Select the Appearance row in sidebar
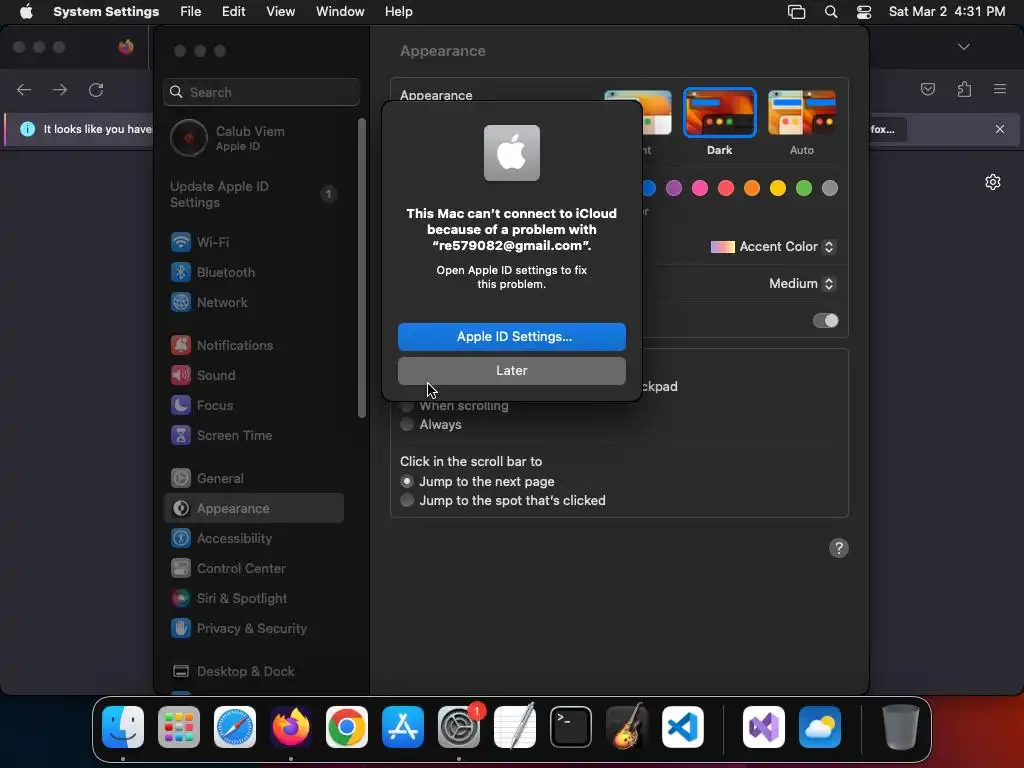 tap(254, 508)
